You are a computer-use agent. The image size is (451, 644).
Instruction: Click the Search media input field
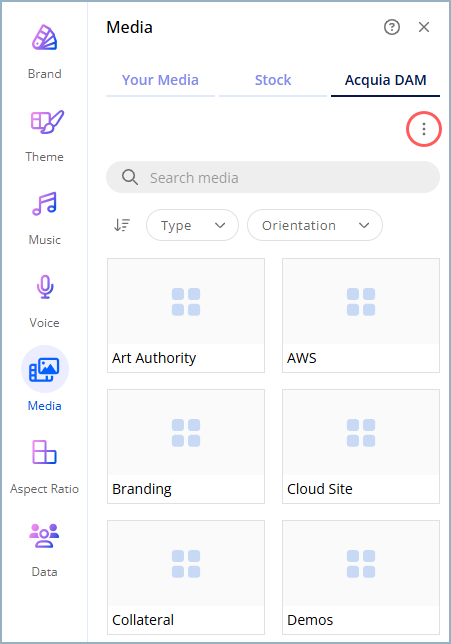pos(273,177)
